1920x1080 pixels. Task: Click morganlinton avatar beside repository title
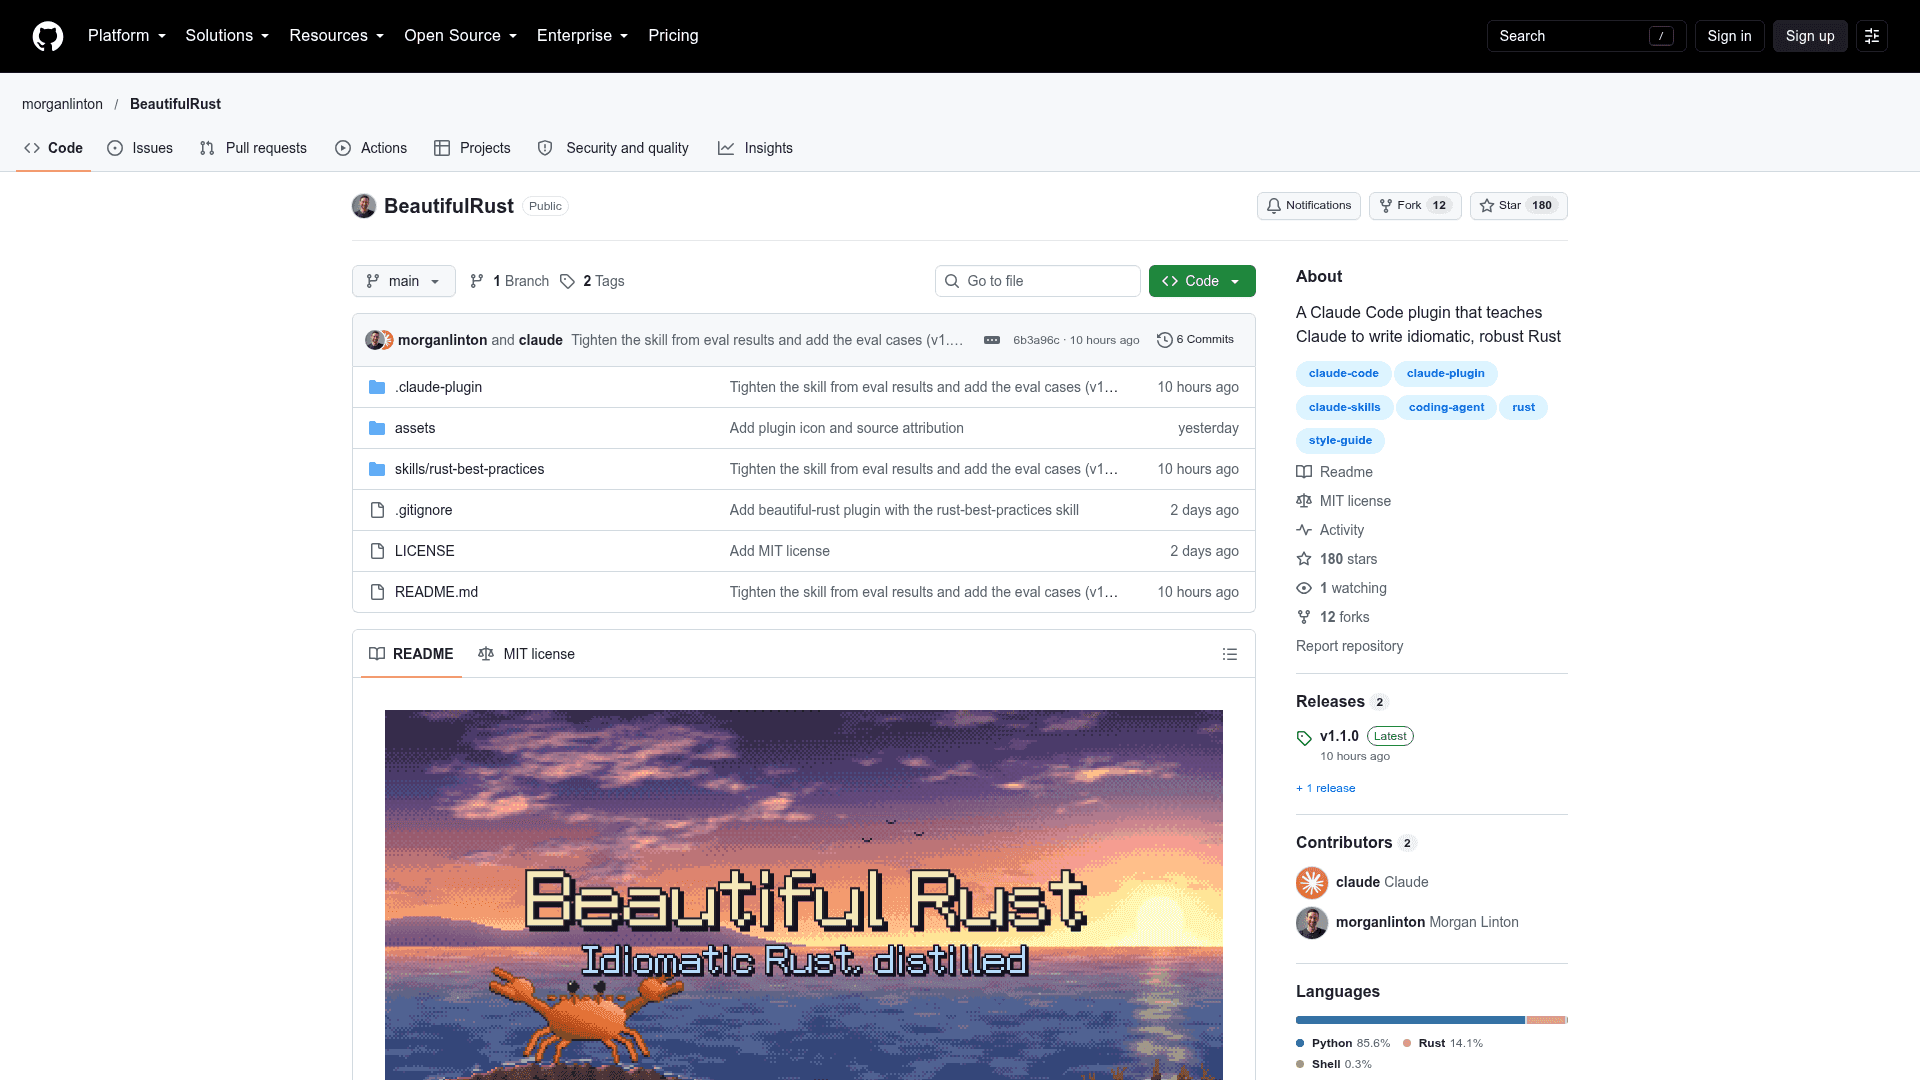click(x=364, y=206)
